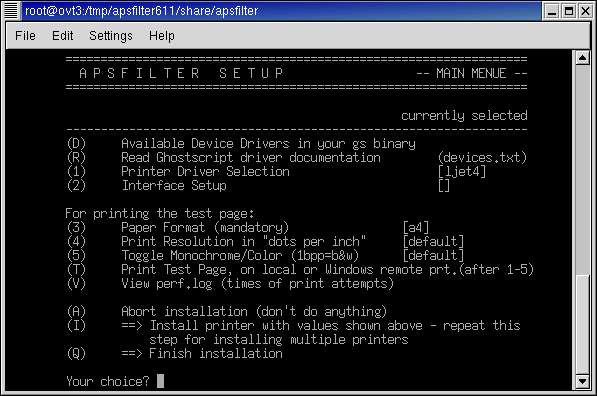Viewport: 597px width, 396px height.
Task: Click 'Interface Setup' option text
Action: tap(174, 185)
